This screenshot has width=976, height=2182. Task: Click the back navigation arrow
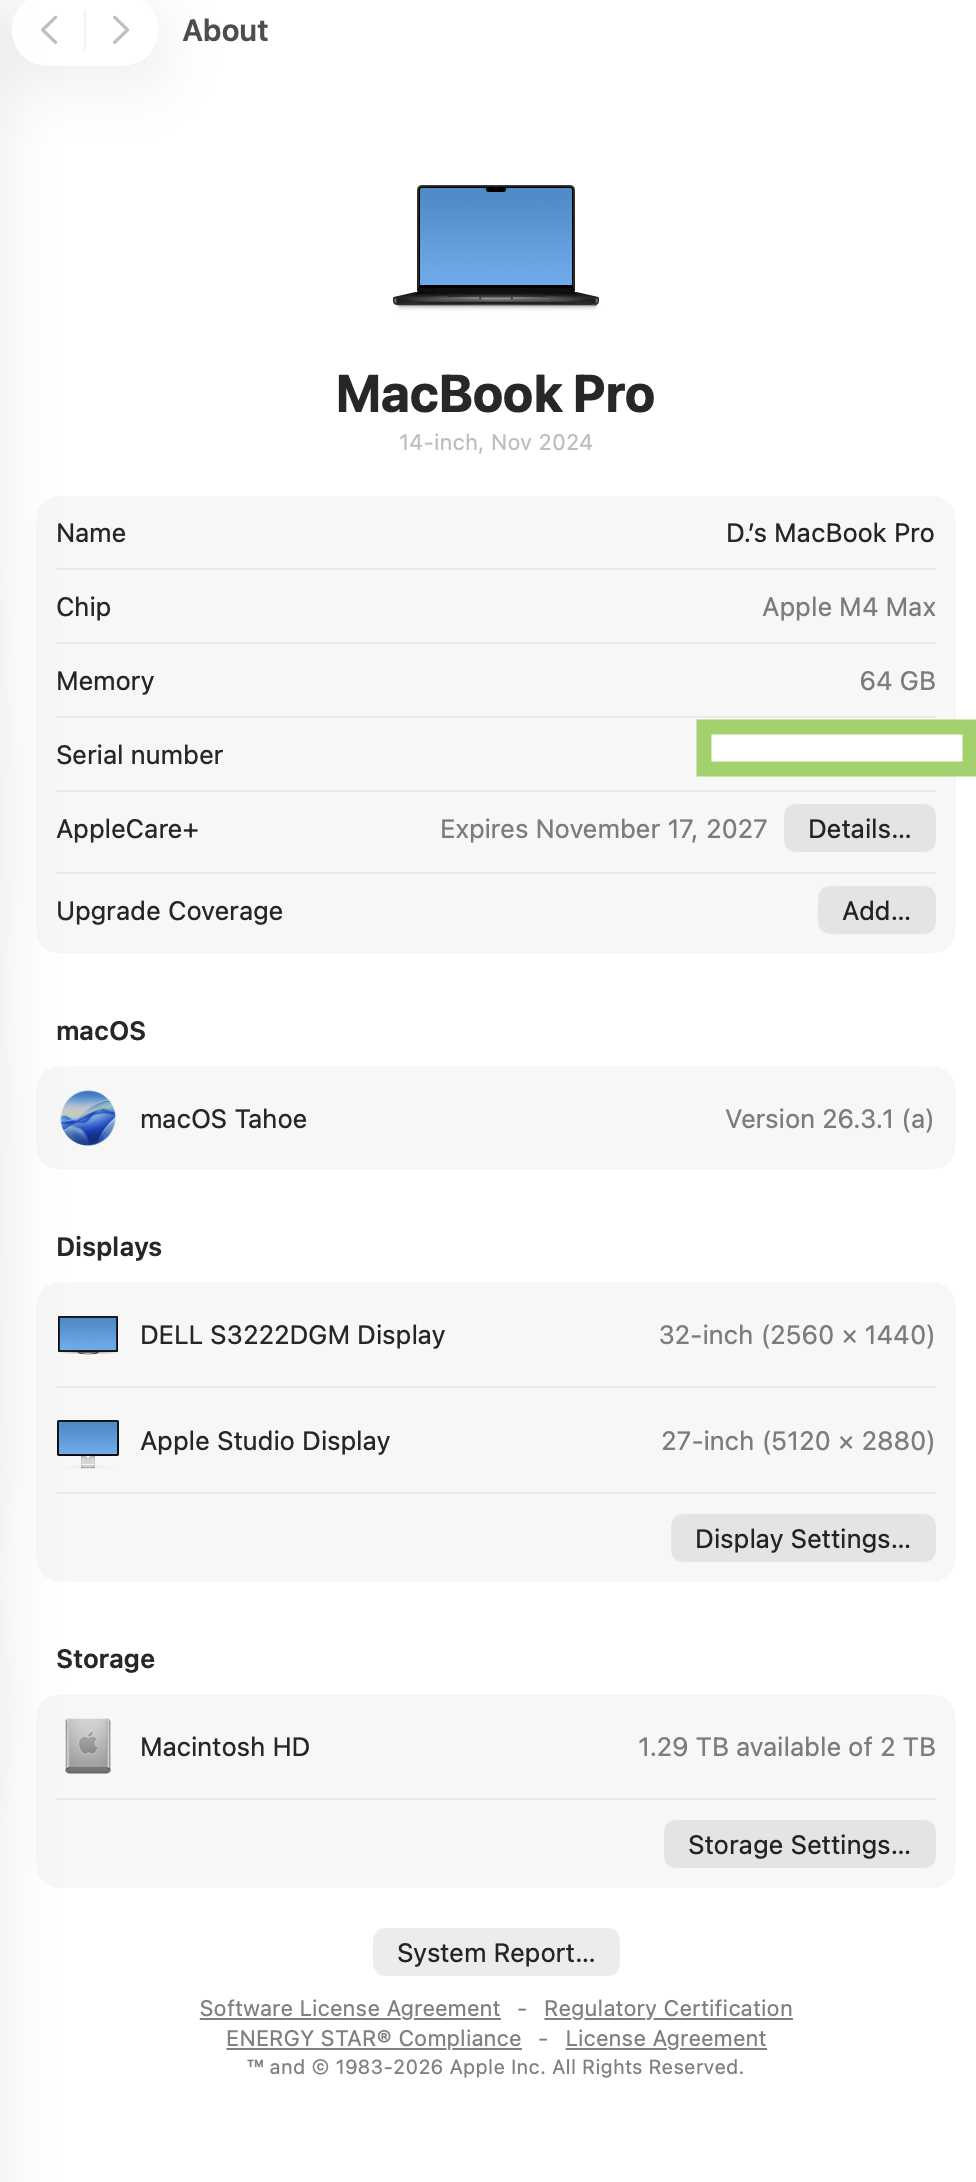[49, 31]
